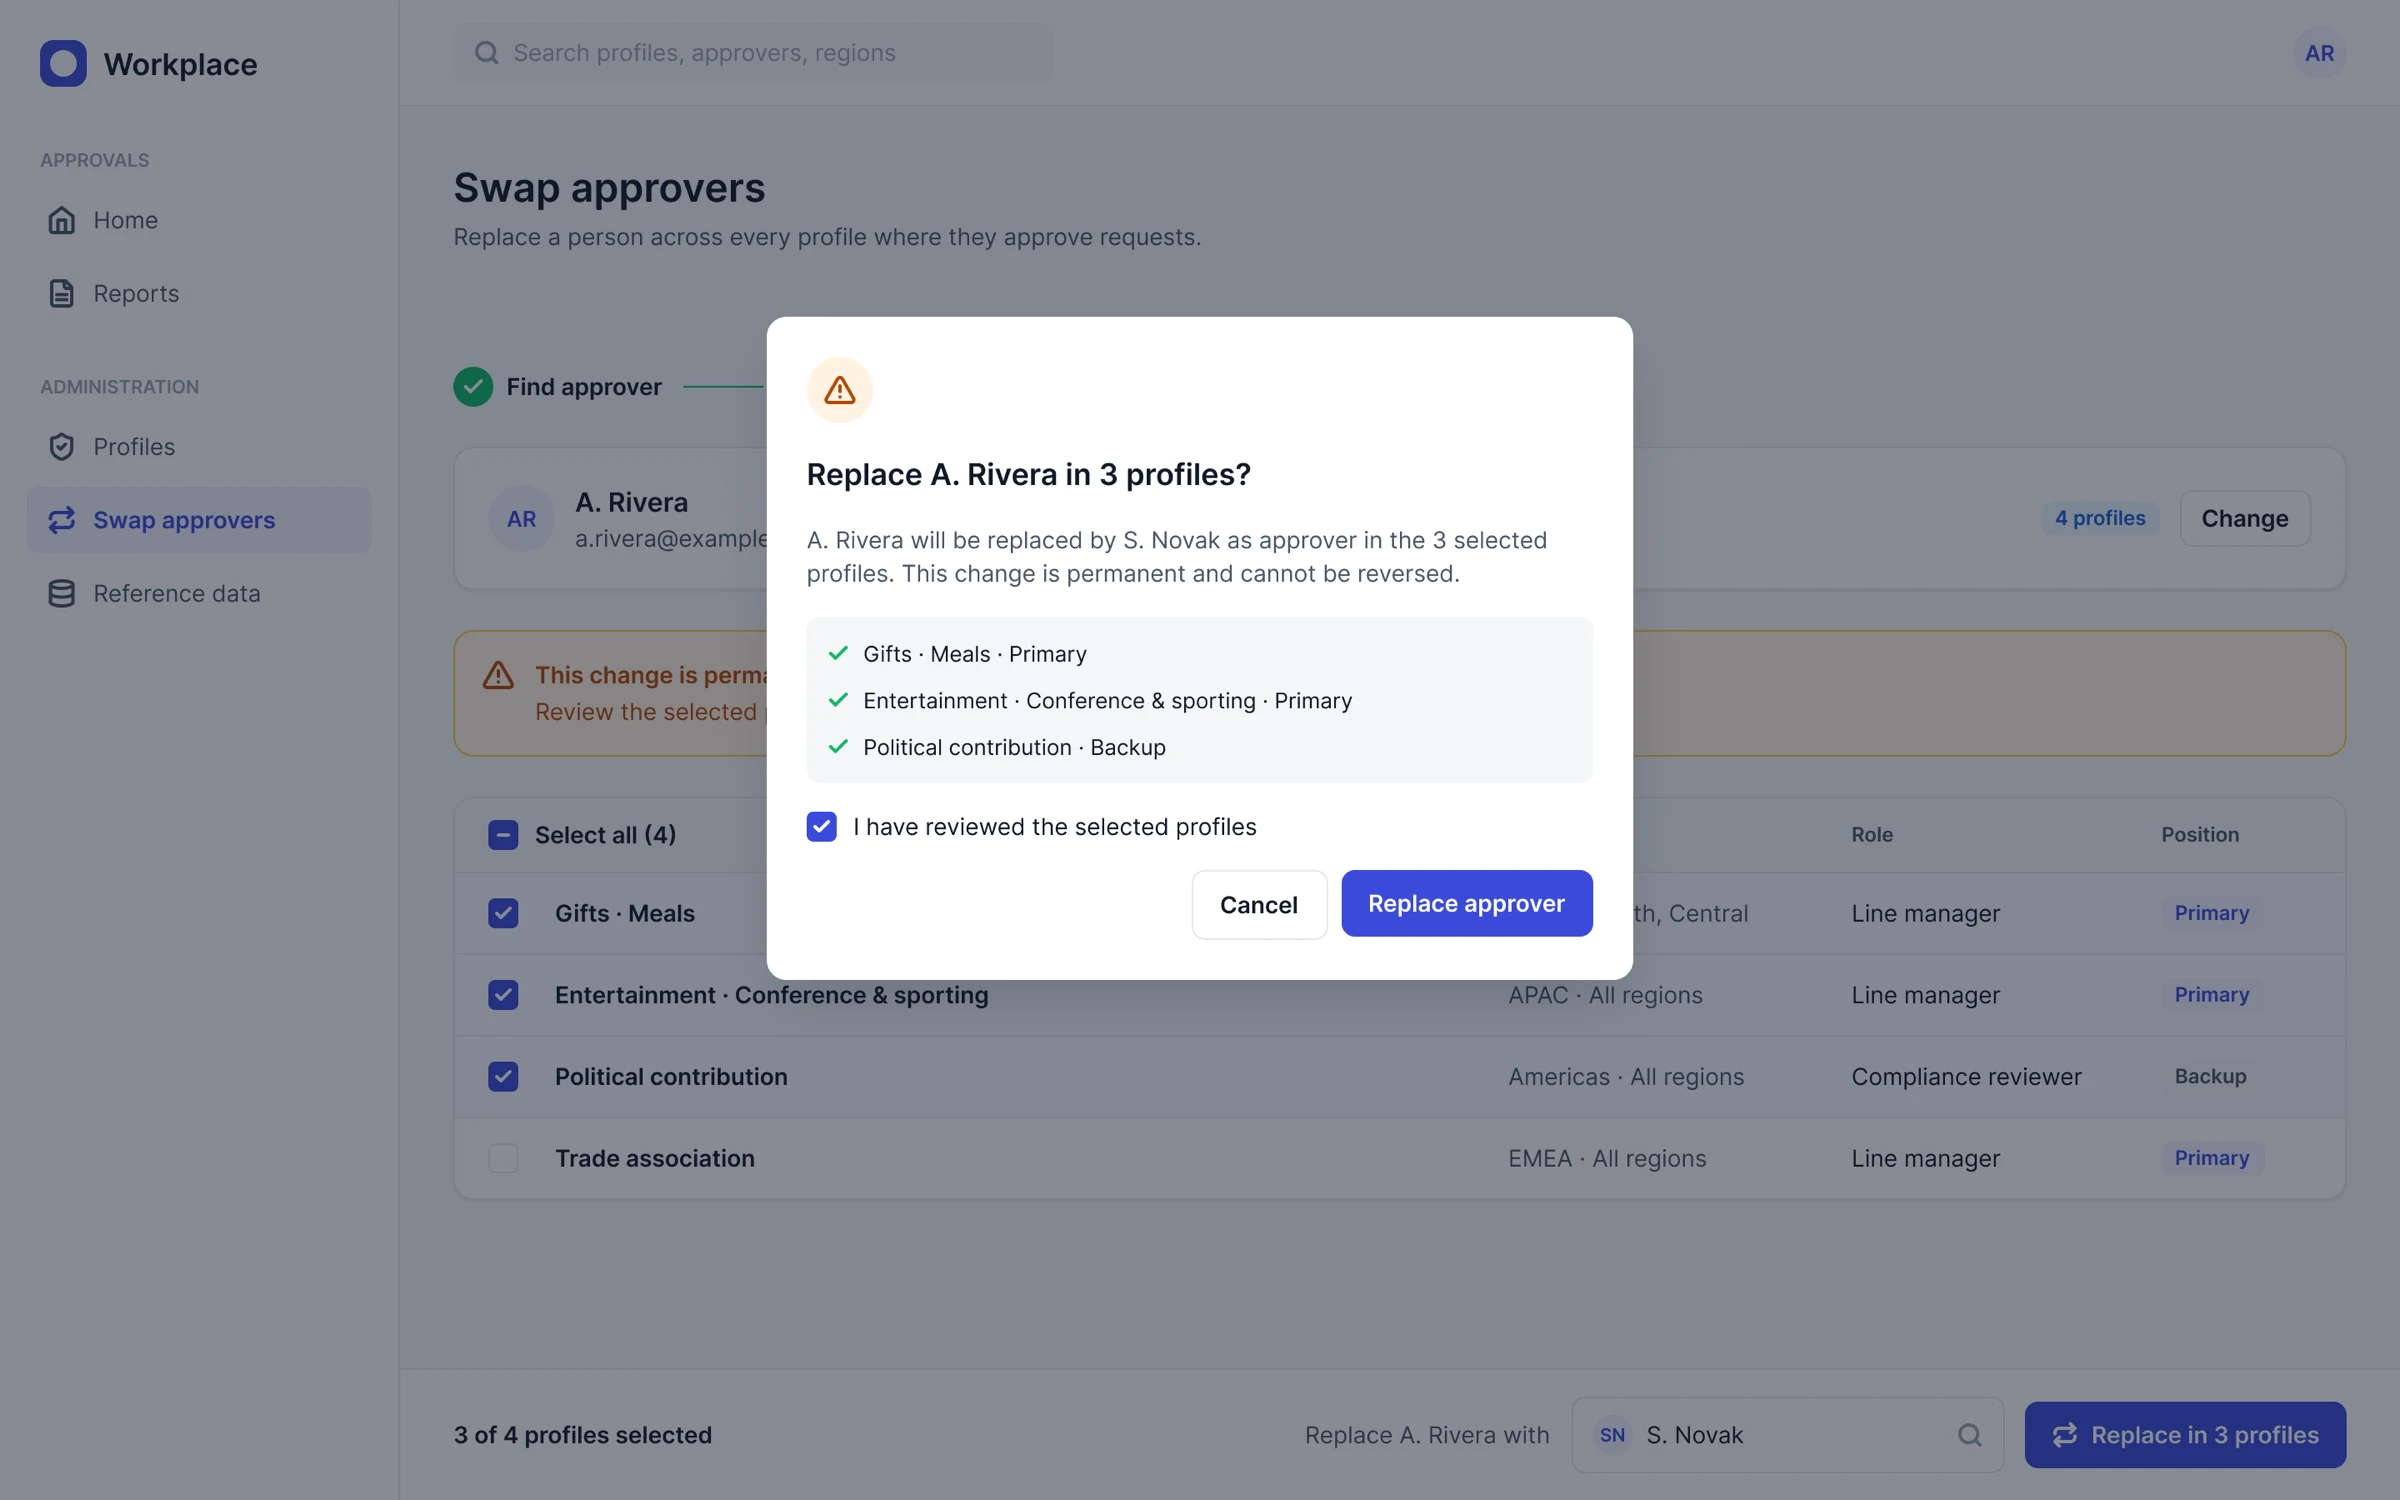Open Reports in the sidebar
The height and width of the screenshot is (1500, 2400).
click(x=199, y=293)
